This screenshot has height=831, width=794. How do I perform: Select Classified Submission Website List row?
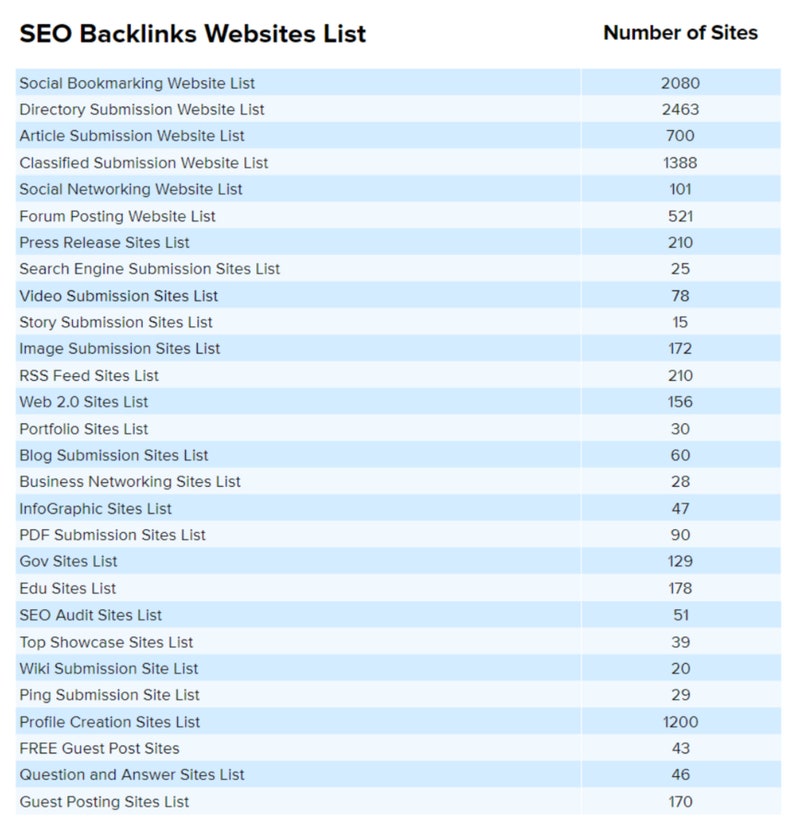(x=144, y=163)
